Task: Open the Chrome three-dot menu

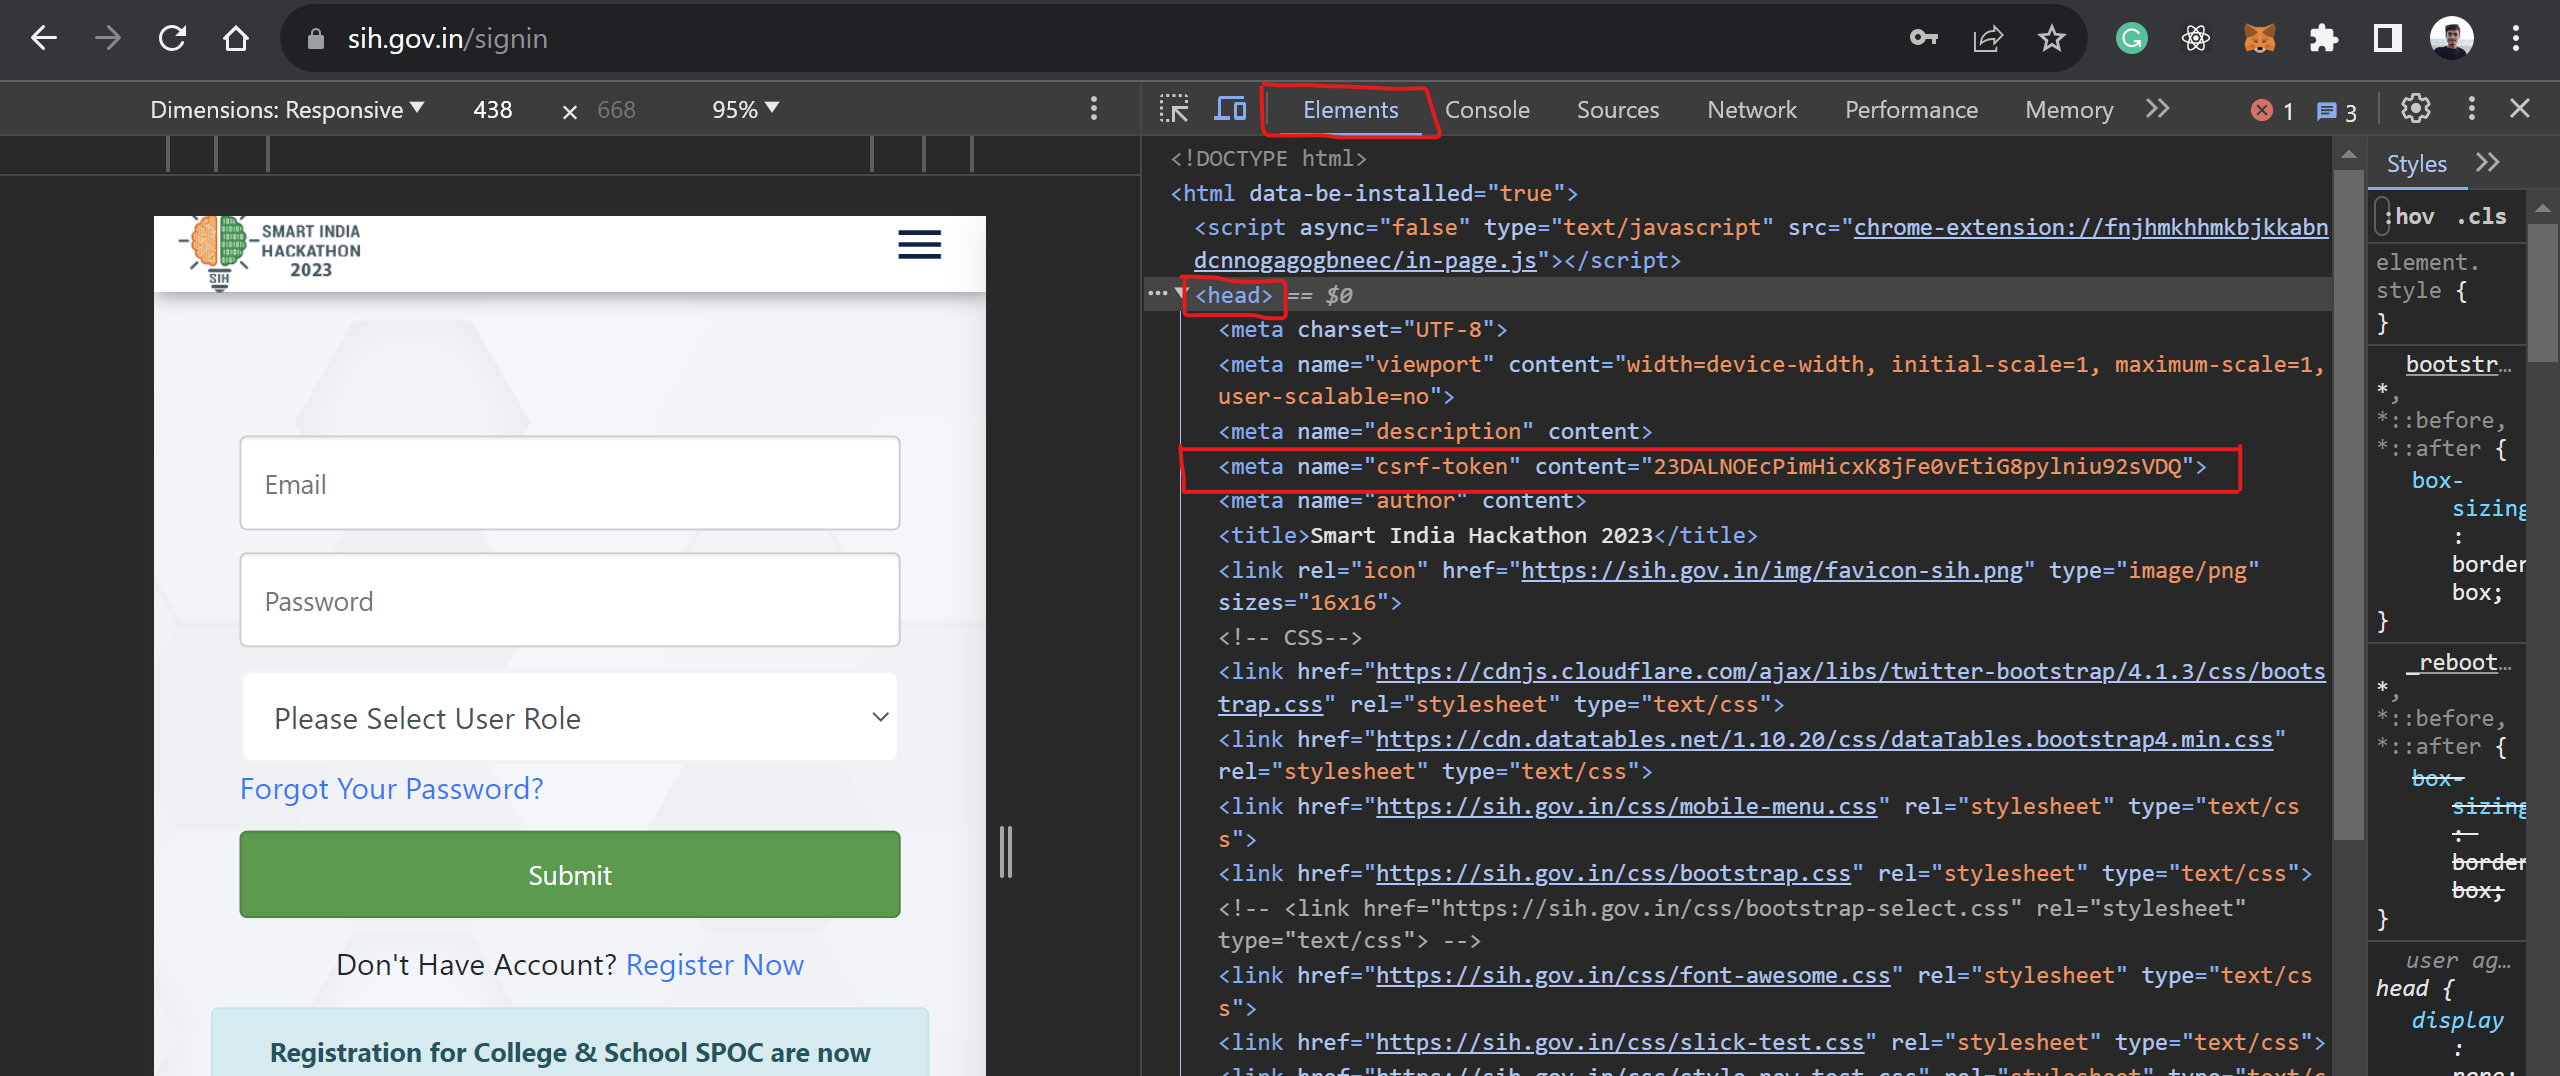Action: (x=2516, y=39)
